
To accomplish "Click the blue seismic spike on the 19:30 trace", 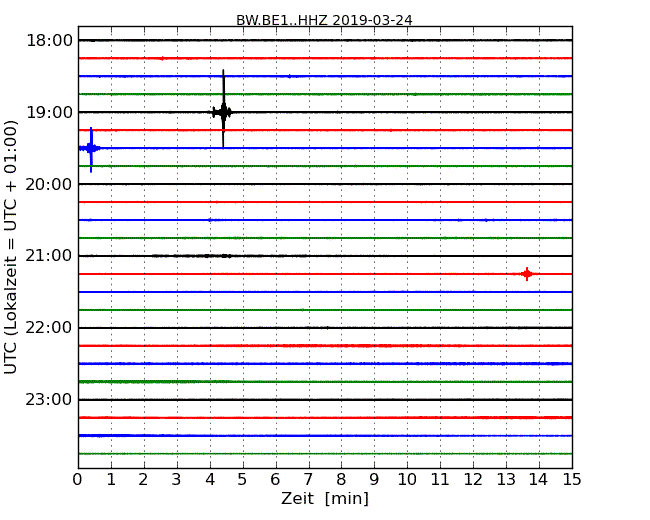I will click(91, 149).
